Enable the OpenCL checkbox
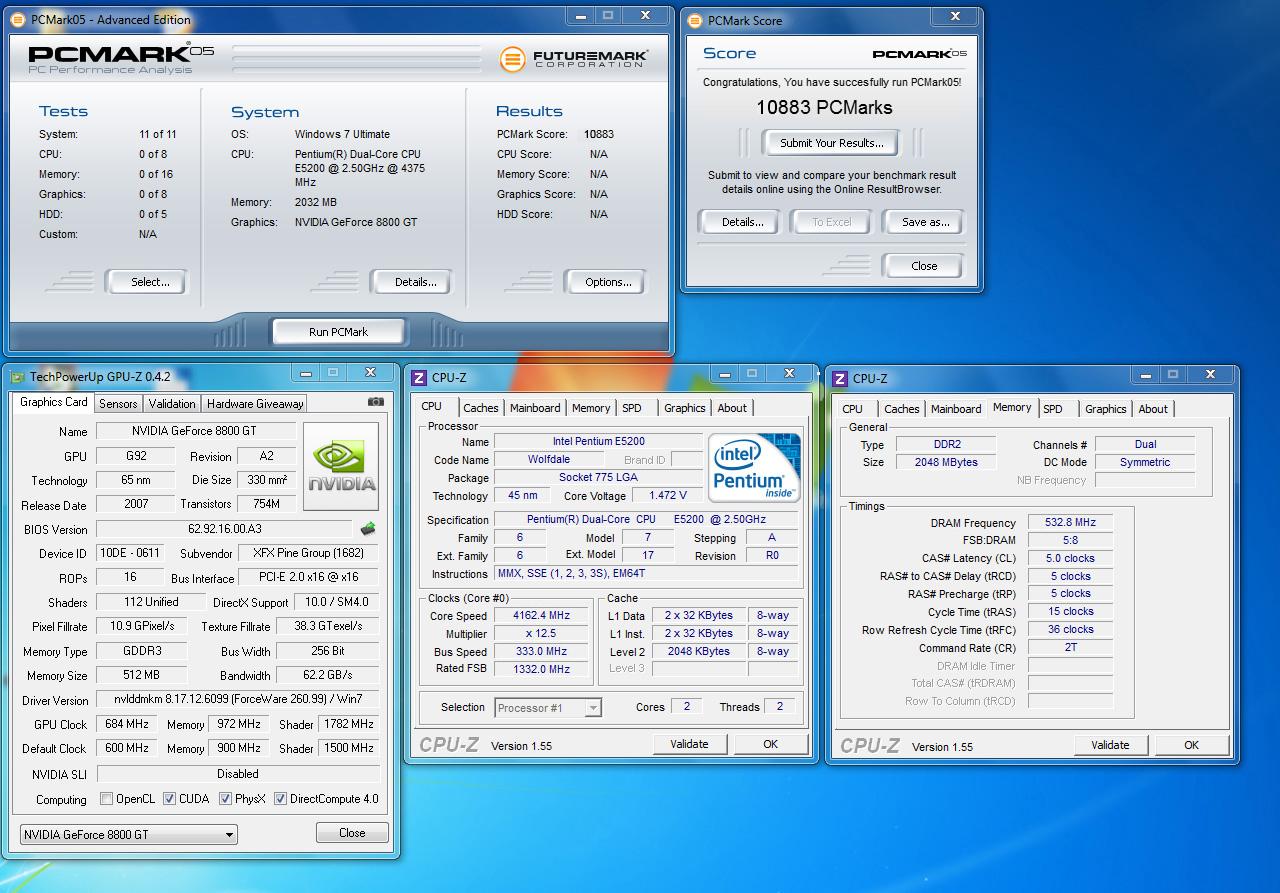The height and width of the screenshot is (893, 1280). point(106,799)
